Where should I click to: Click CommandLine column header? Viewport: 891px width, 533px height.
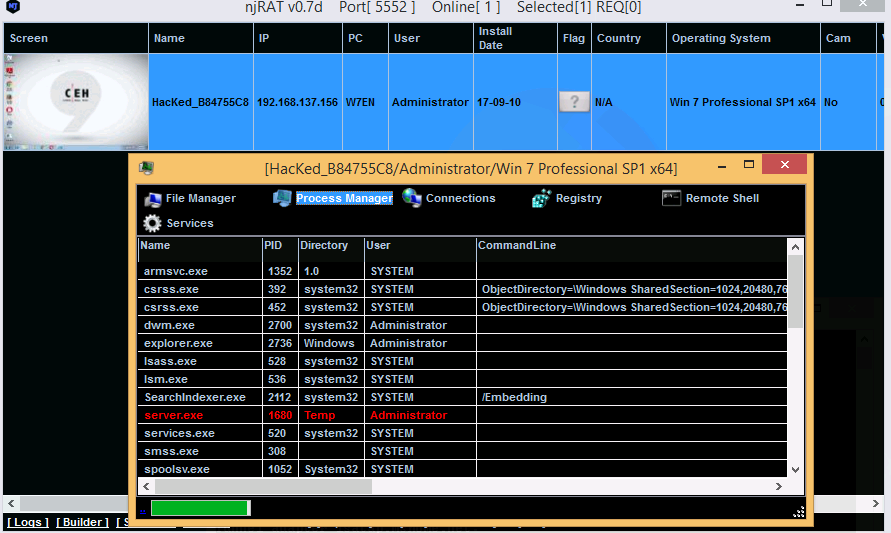tap(631, 245)
